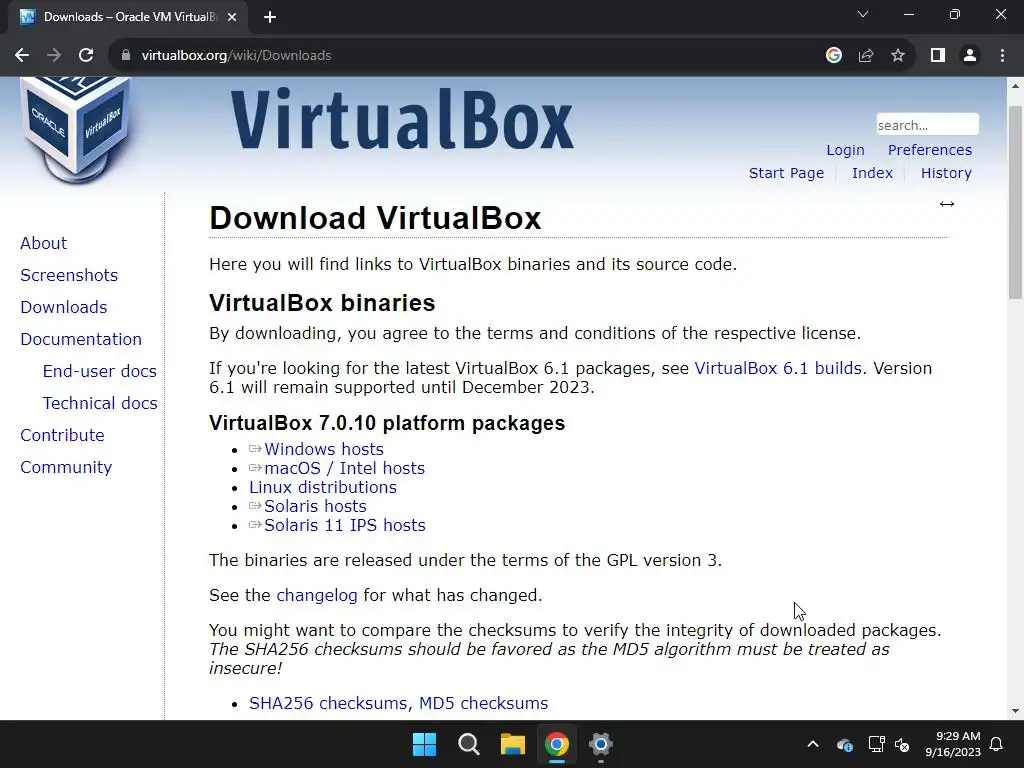Click the address bar URL

click(236, 56)
